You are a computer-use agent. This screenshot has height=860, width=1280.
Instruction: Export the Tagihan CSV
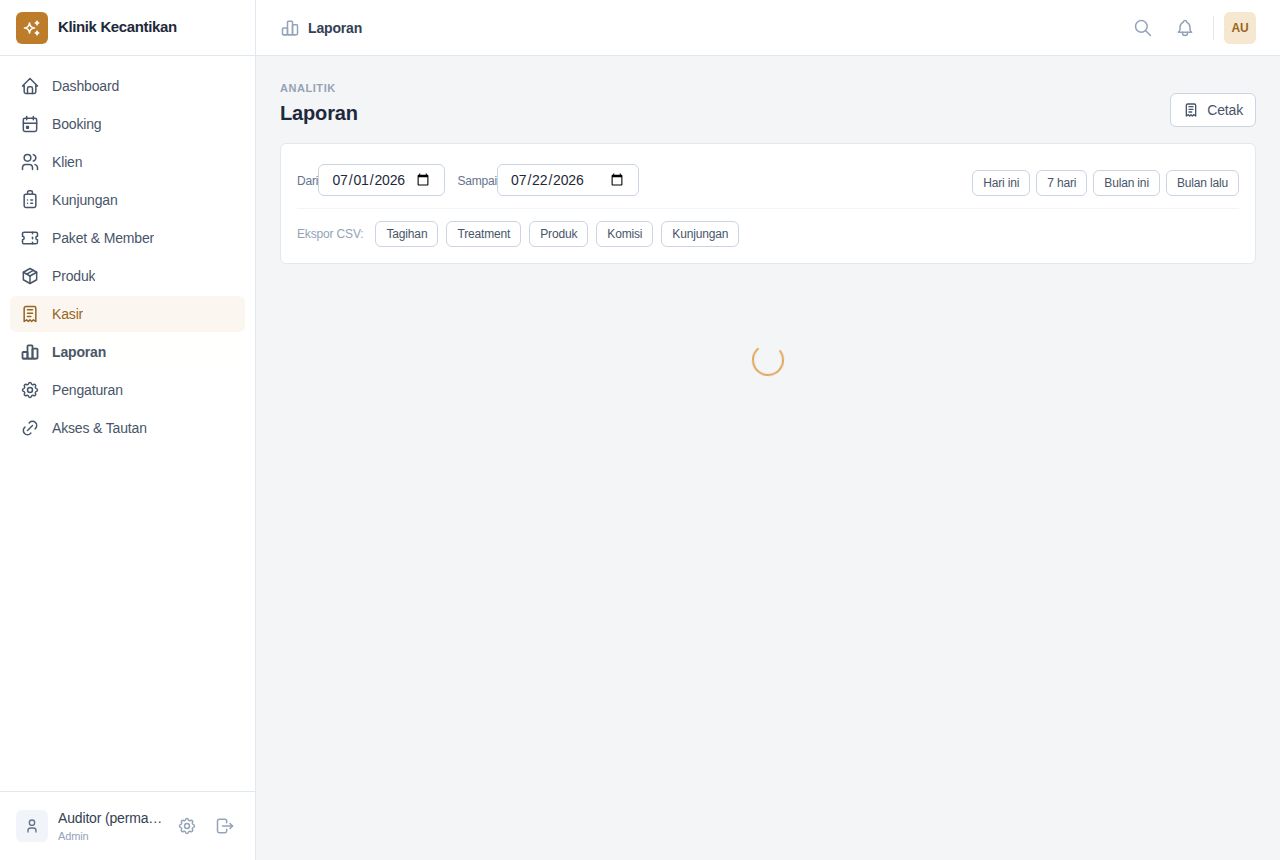tap(406, 234)
